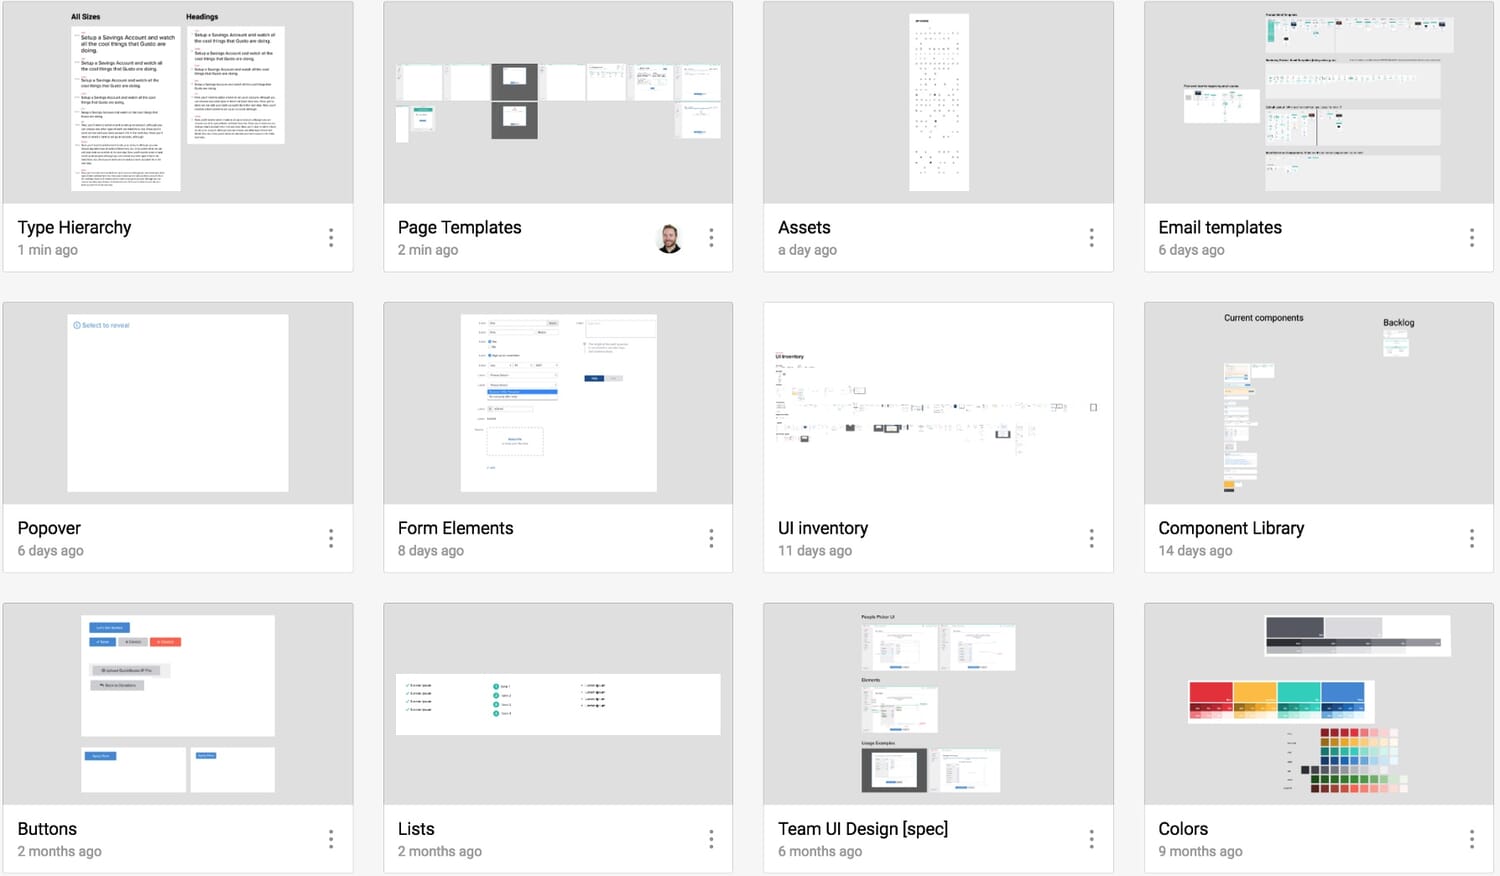Open the overflow menu on Form Elements card
1500x876 pixels.
click(711, 538)
